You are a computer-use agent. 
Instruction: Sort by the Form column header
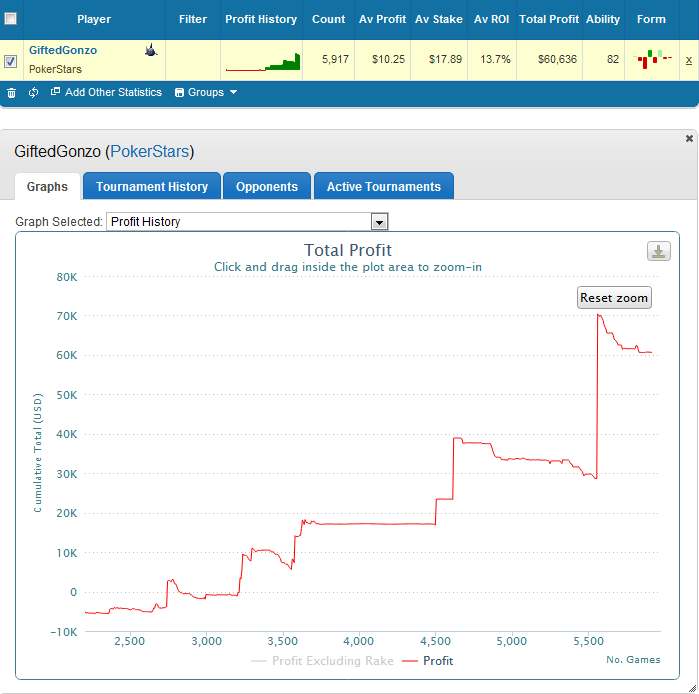(x=651, y=19)
